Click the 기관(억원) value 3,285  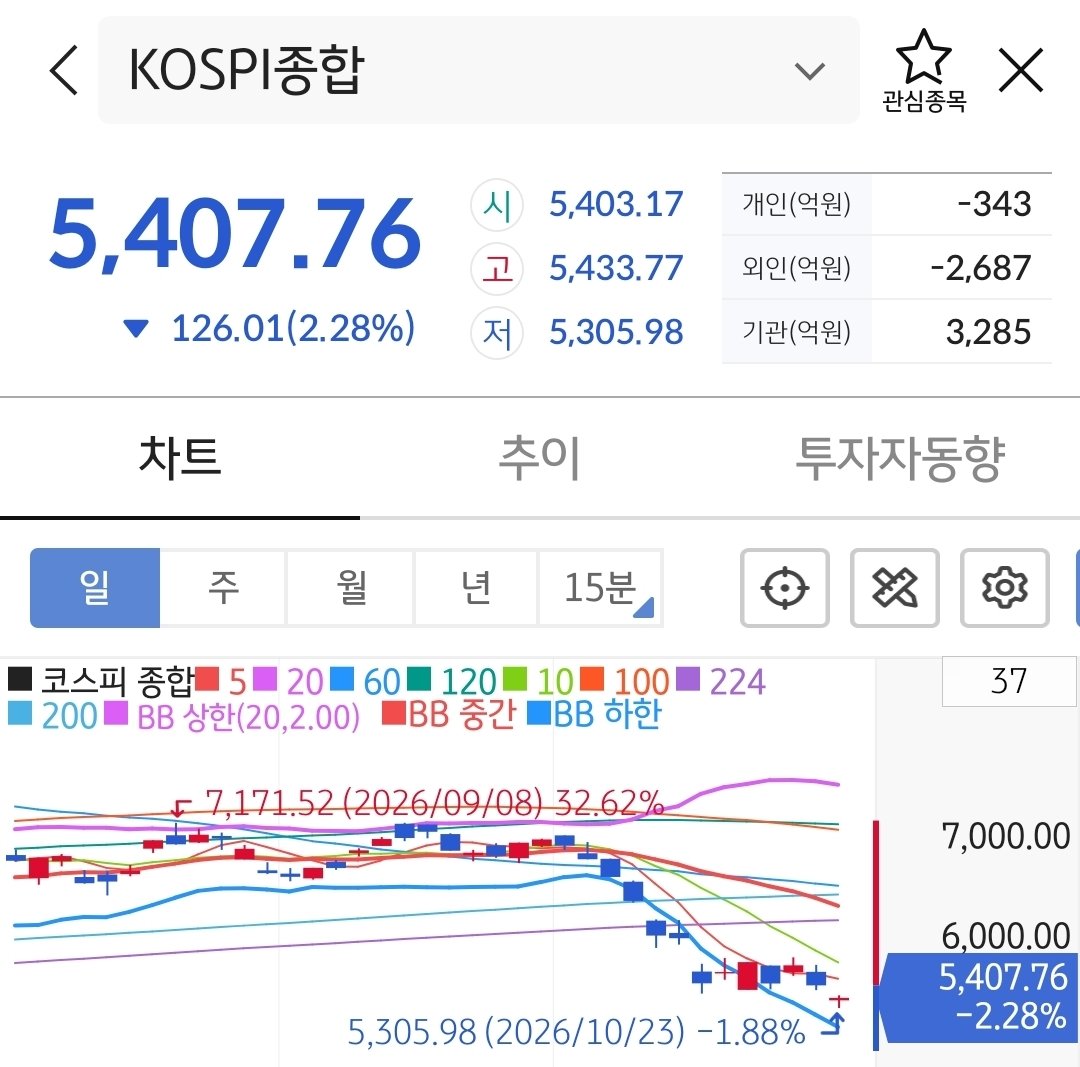pyautogui.click(x=988, y=332)
